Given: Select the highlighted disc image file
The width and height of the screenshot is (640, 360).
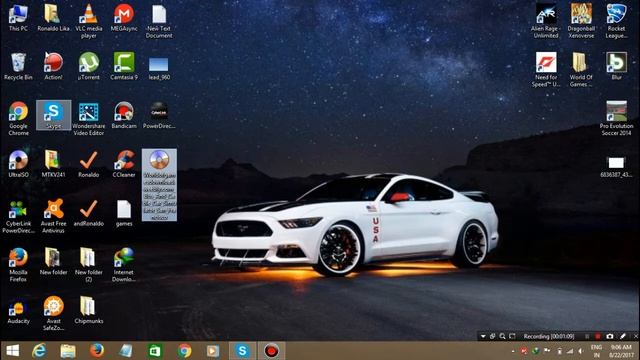Looking at the screenshot, I should point(159,185).
